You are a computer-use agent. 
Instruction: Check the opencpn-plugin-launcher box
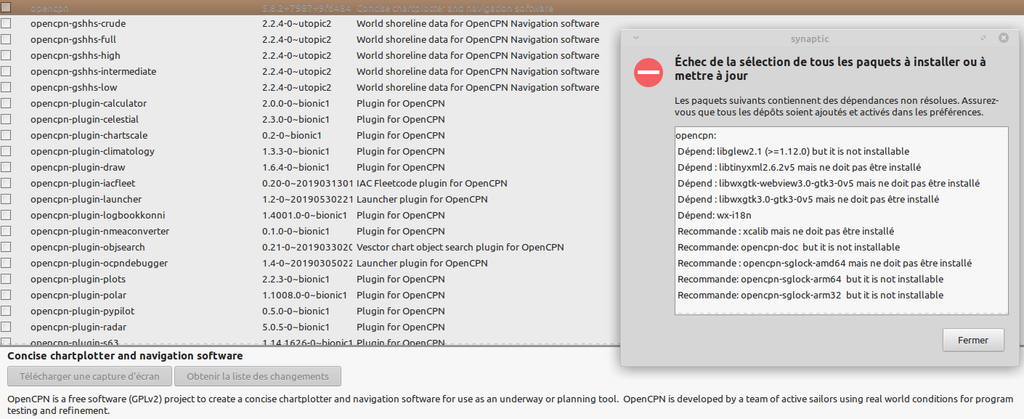(x=6, y=199)
